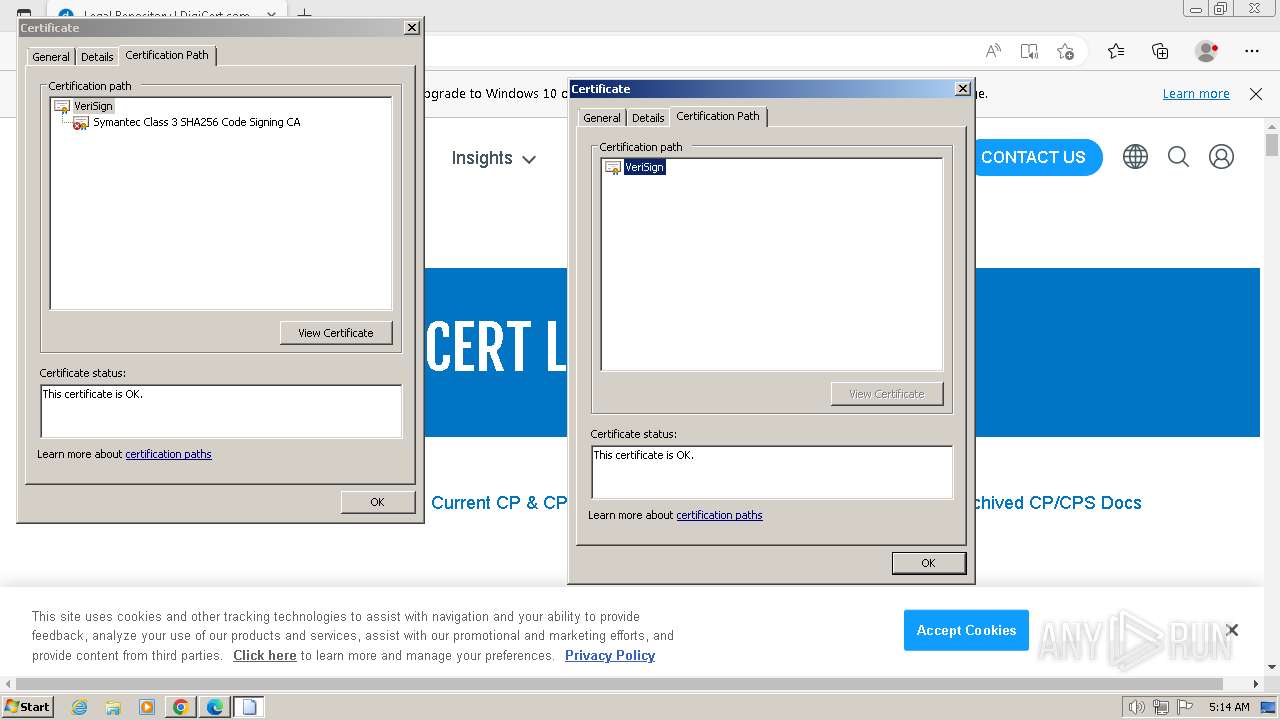1280x720 pixels.
Task: Open the Collections icon in Edge toolbar
Action: pos(1160,51)
